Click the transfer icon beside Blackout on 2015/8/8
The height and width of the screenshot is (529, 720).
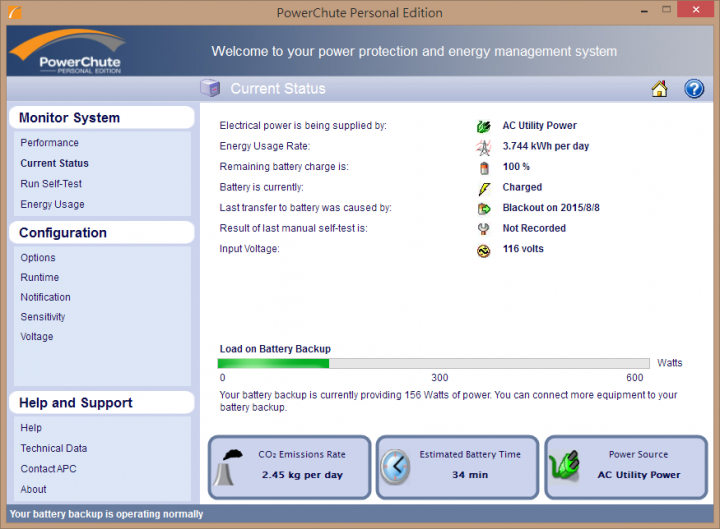(484, 209)
